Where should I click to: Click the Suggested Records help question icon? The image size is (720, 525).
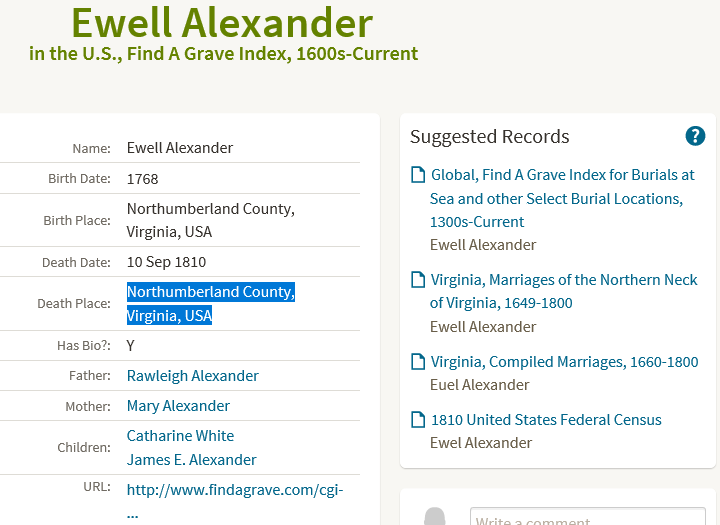(x=695, y=136)
